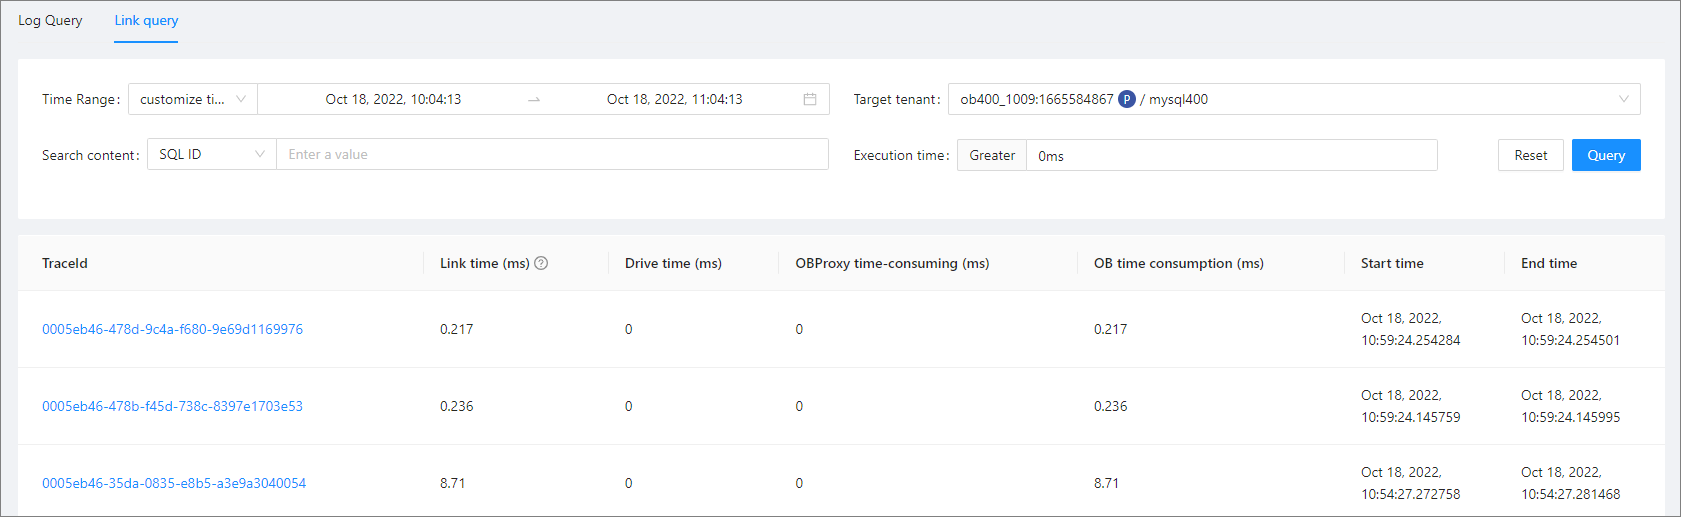Click the blue P tenant badge icon
This screenshot has height=517, width=1681.
point(1127,99)
